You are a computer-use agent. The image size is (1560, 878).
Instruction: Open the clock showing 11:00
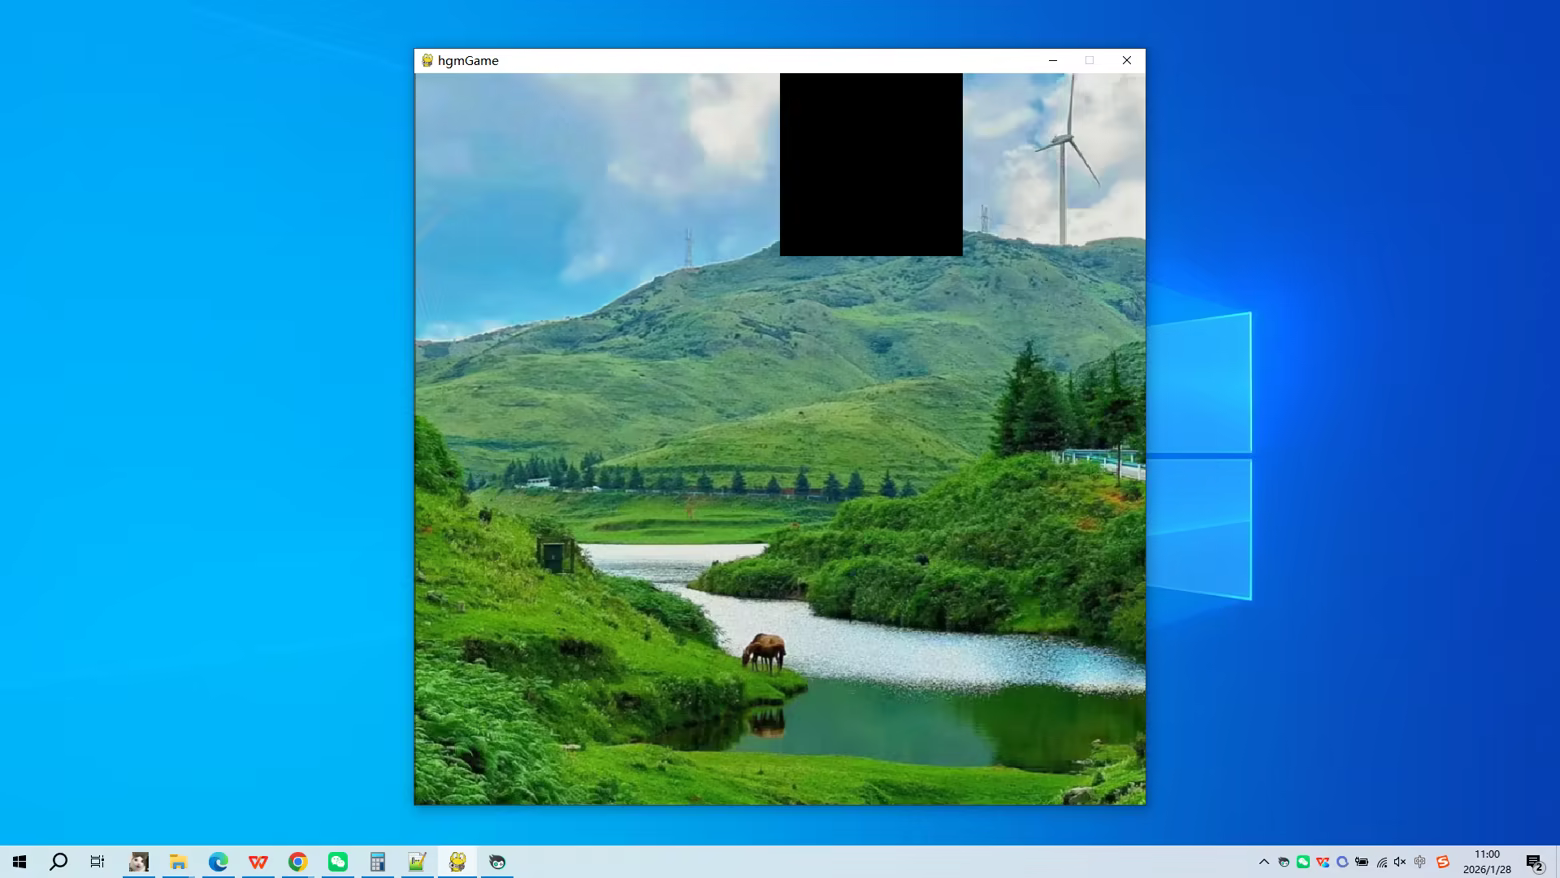point(1487,861)
